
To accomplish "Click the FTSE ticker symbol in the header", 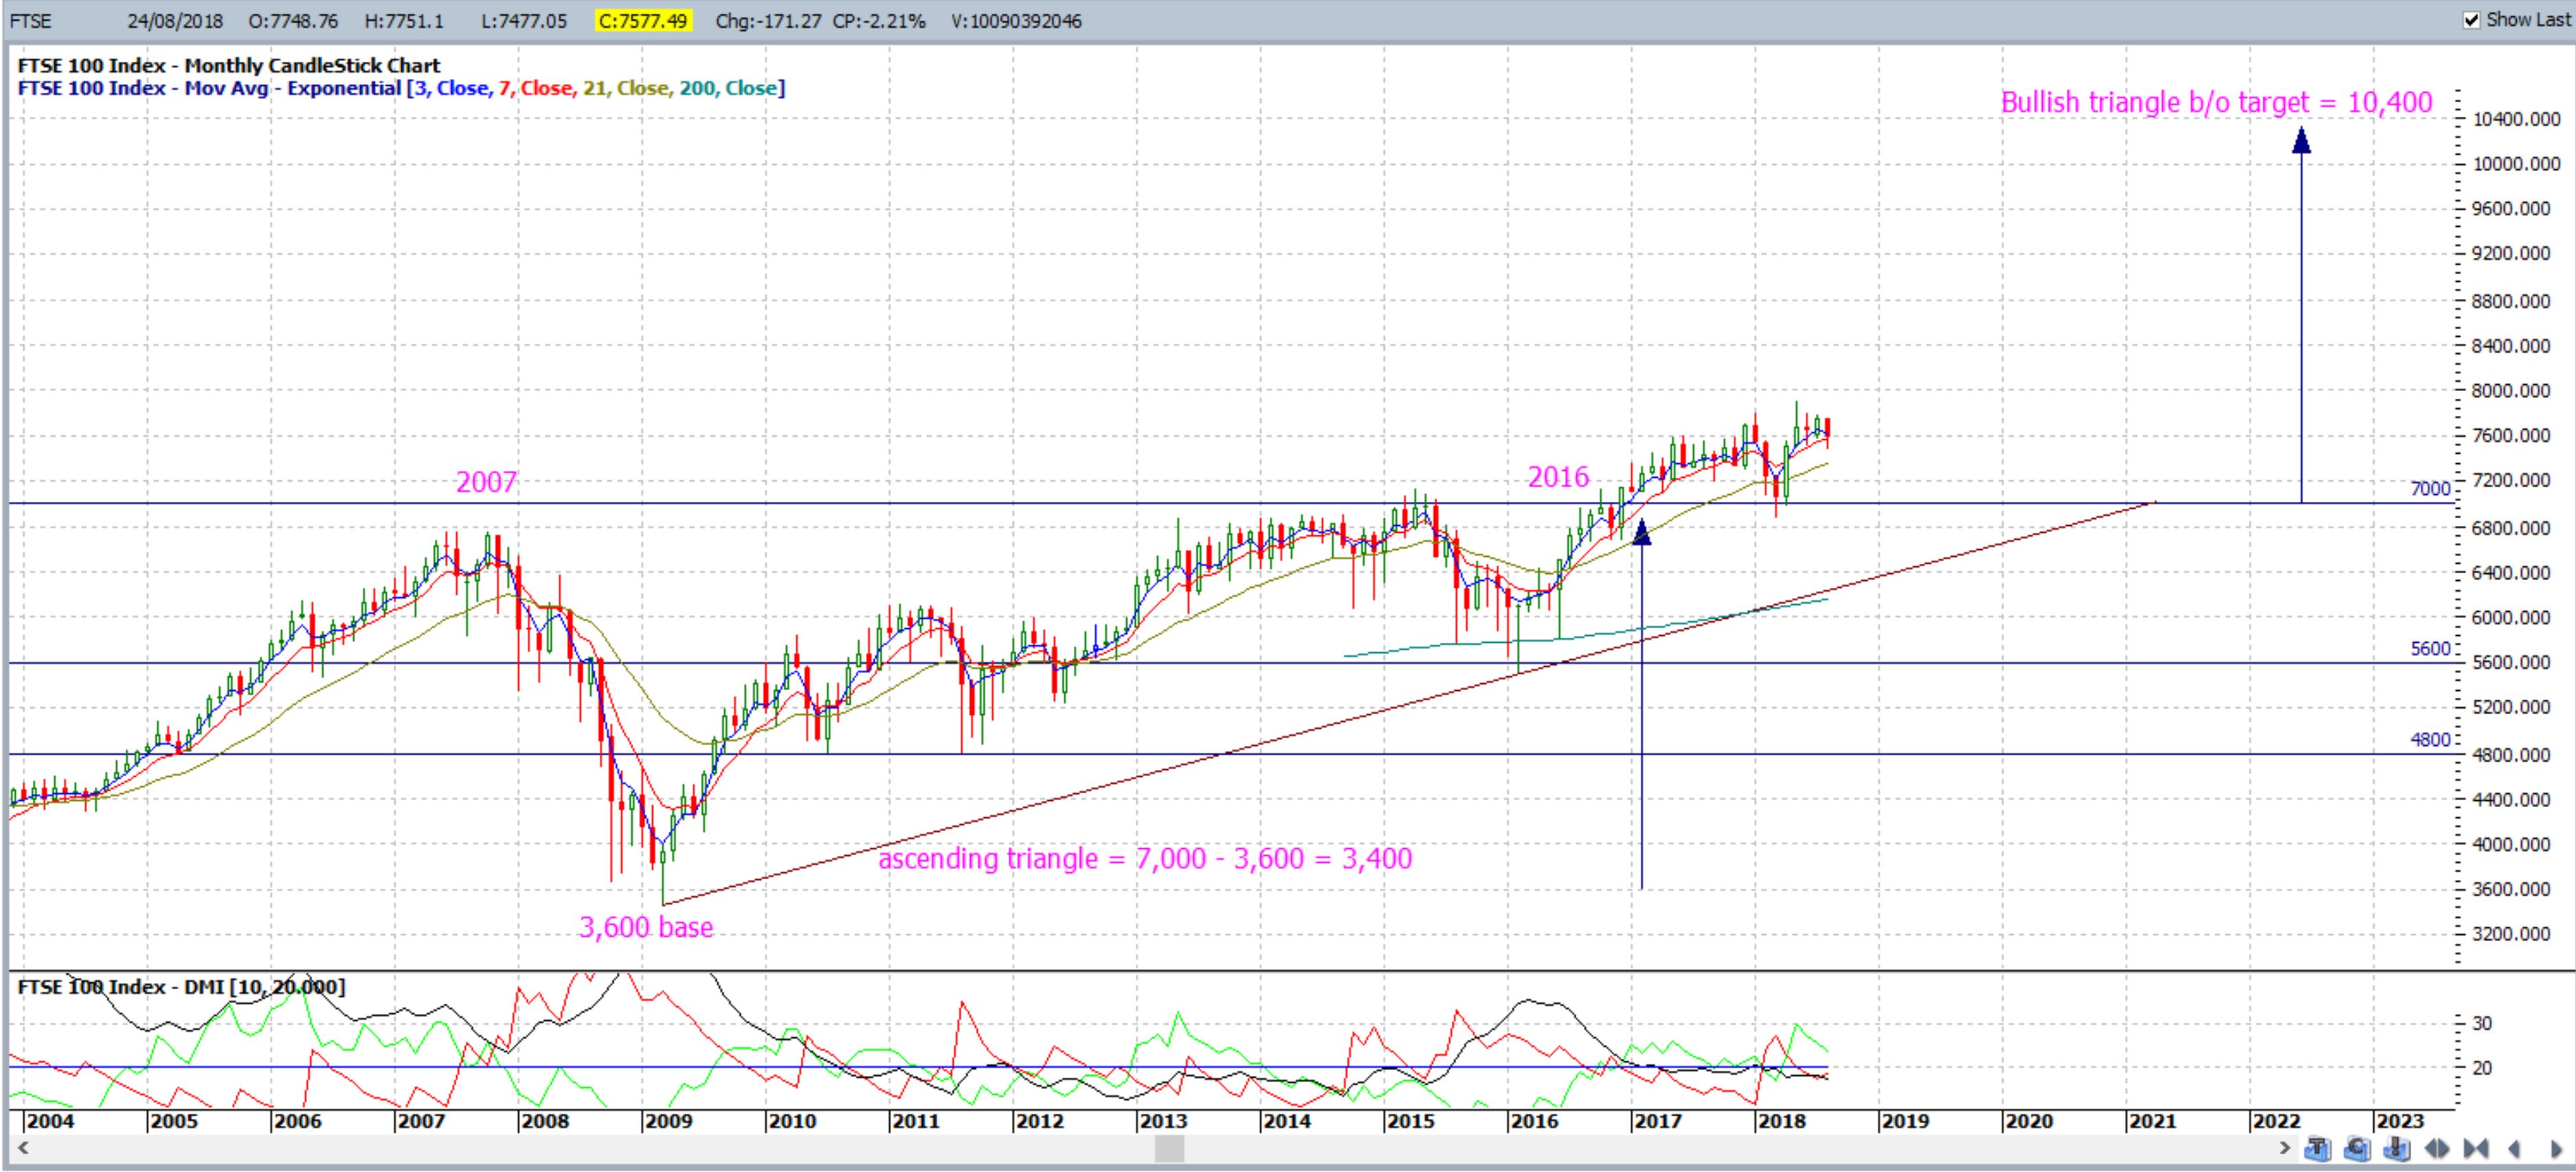I will coord(31,21).
